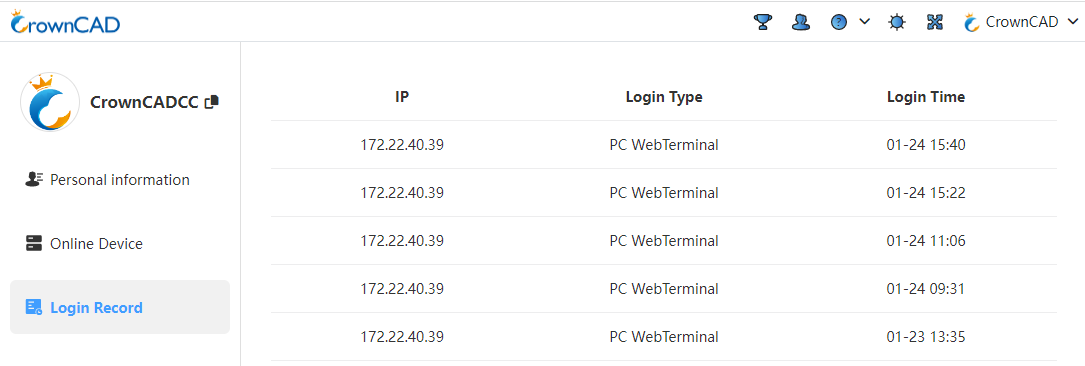This screenshot has width=1085, height=366.
Task: Click the CrownCAD logo at top left
Action: [66, 22]
